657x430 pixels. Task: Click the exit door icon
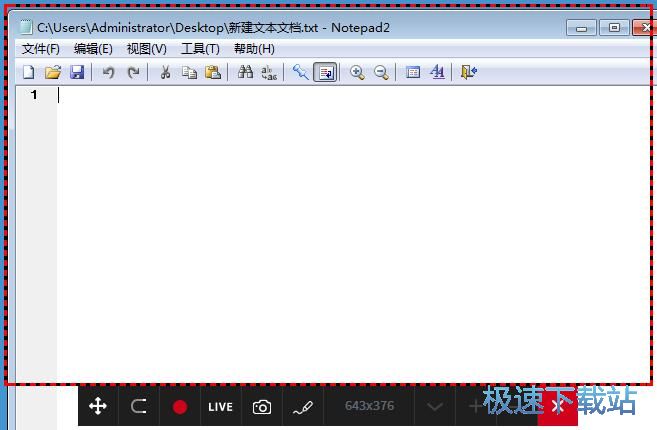468,72
